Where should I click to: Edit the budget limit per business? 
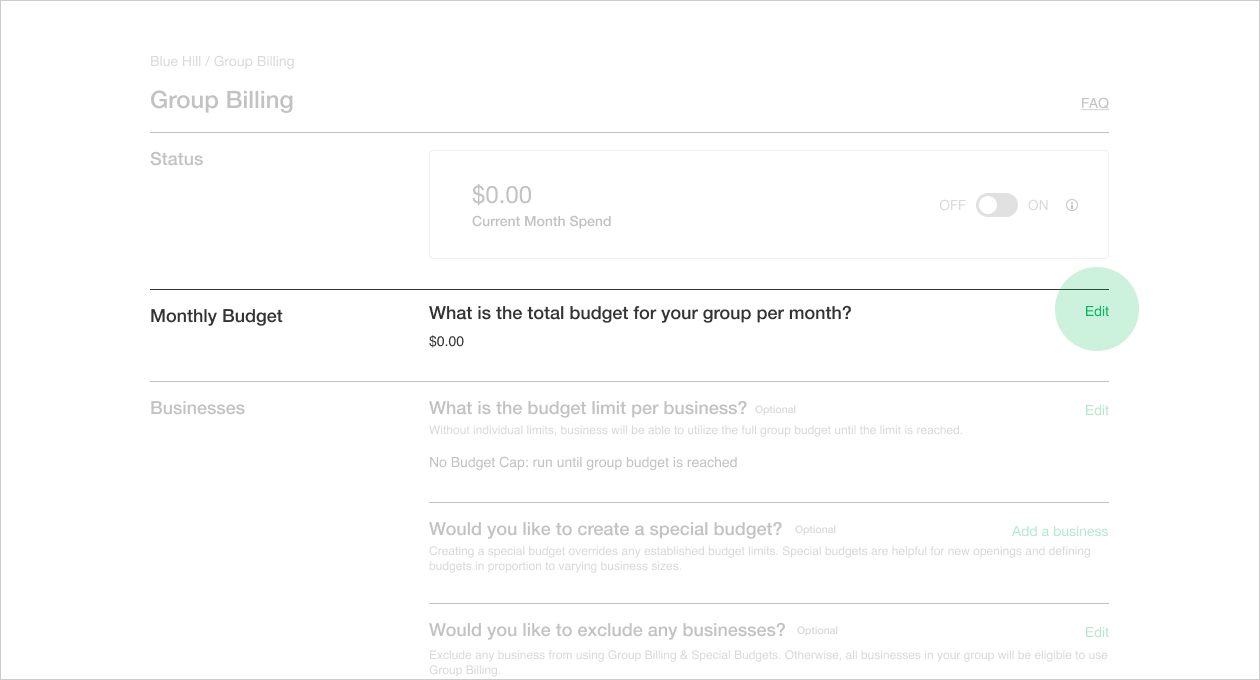[x=1096, y=410]
